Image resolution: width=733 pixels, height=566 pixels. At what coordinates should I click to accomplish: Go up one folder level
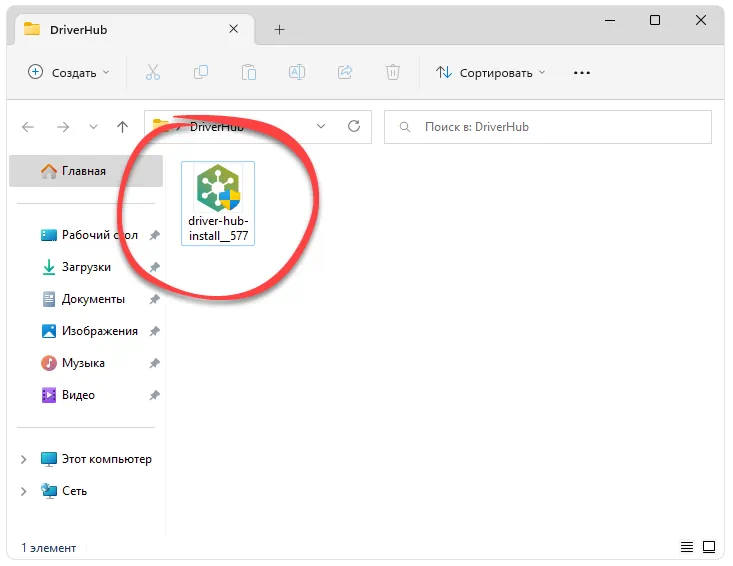(122, 127)
